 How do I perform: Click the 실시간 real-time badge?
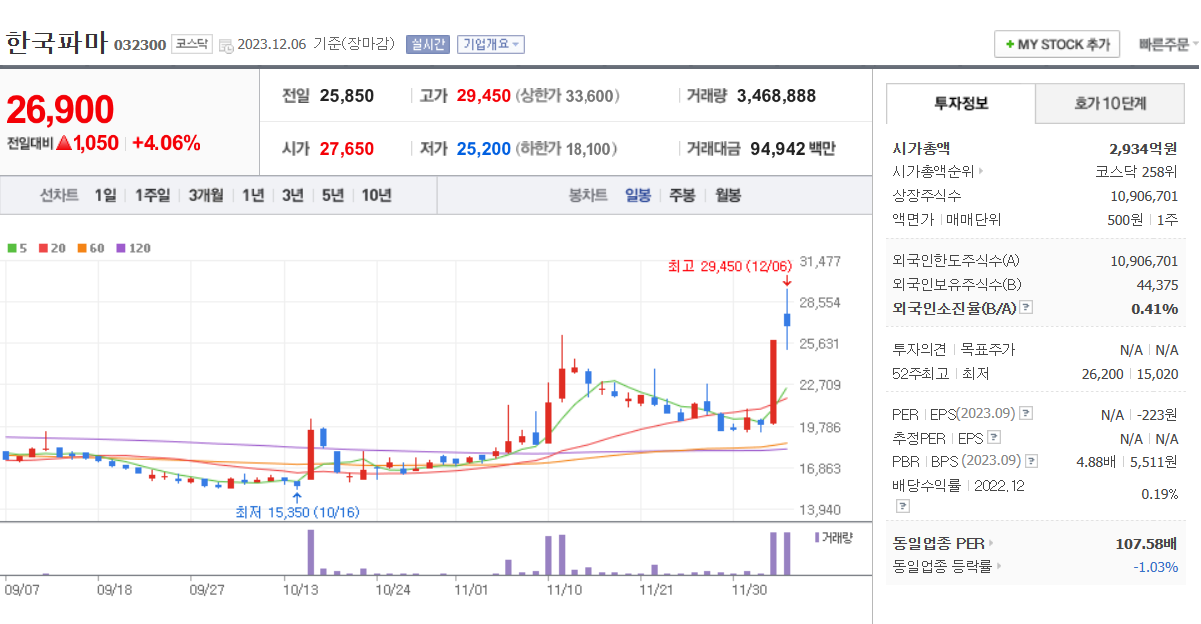(x=428, y=45)
